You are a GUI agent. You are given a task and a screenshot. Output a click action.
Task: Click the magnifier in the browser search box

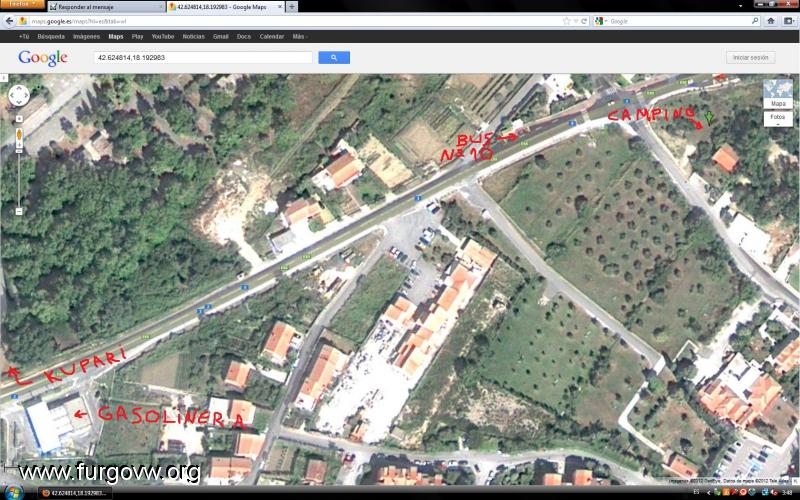[755, 21]
